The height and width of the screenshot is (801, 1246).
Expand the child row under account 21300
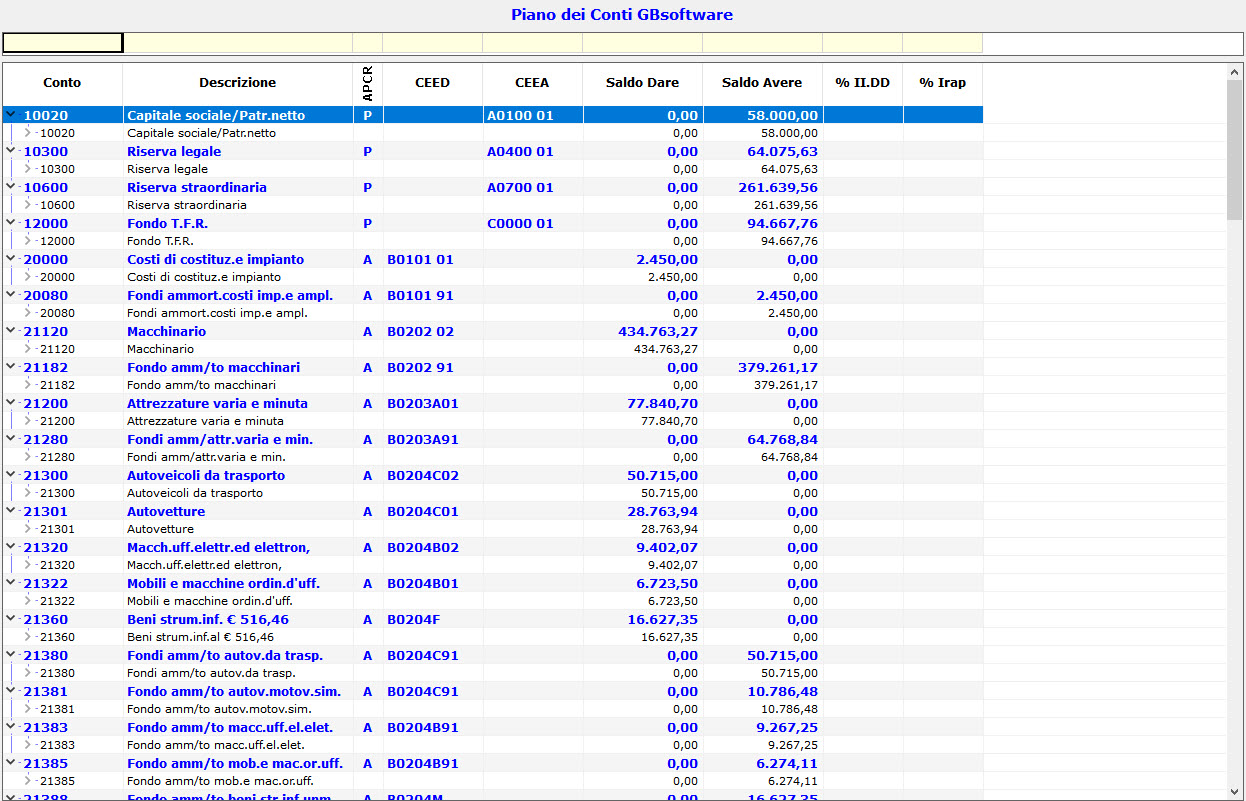click(28, 493)
